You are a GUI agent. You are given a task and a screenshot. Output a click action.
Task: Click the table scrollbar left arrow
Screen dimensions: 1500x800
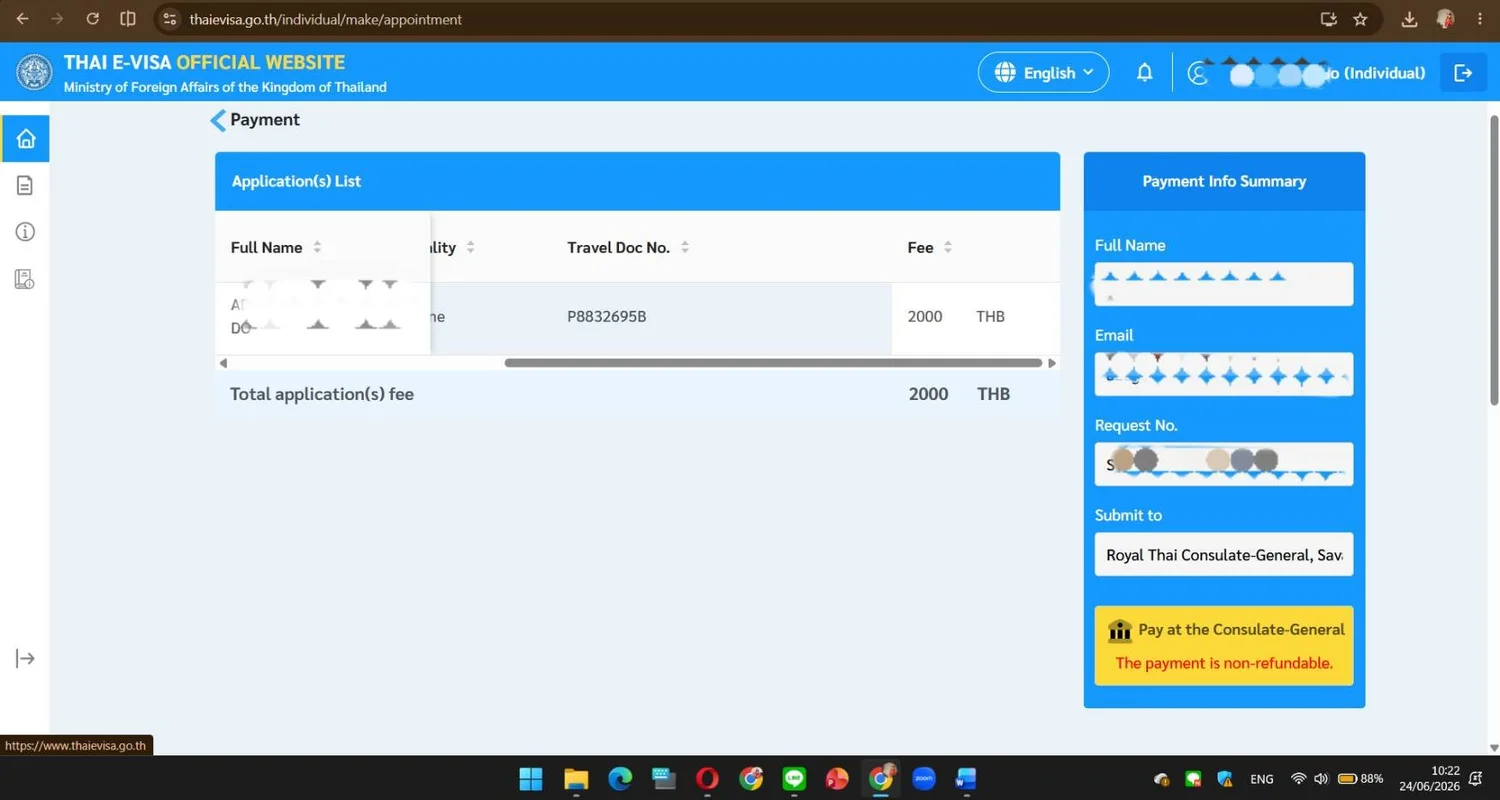coord(223,363)
